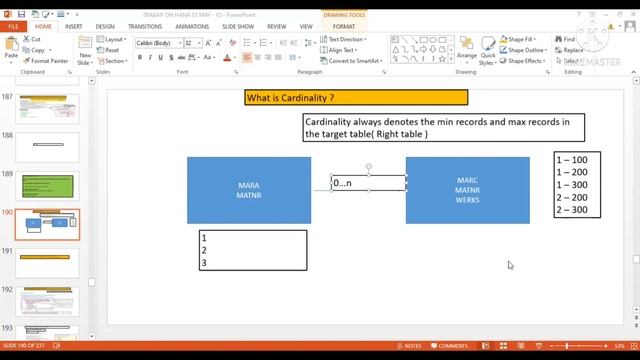Insert a New Slide

point(85,50)
